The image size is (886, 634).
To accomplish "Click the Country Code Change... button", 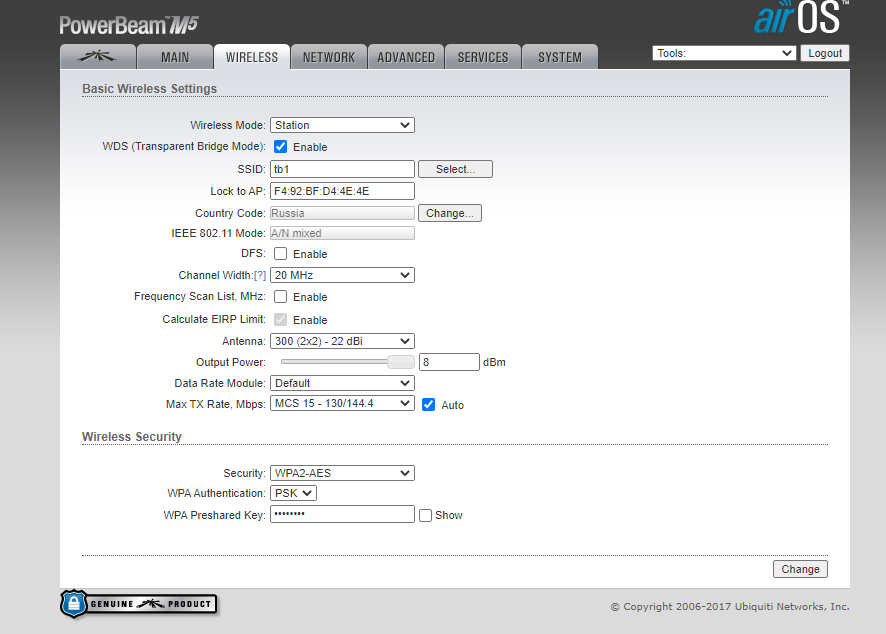I will 450,213.
